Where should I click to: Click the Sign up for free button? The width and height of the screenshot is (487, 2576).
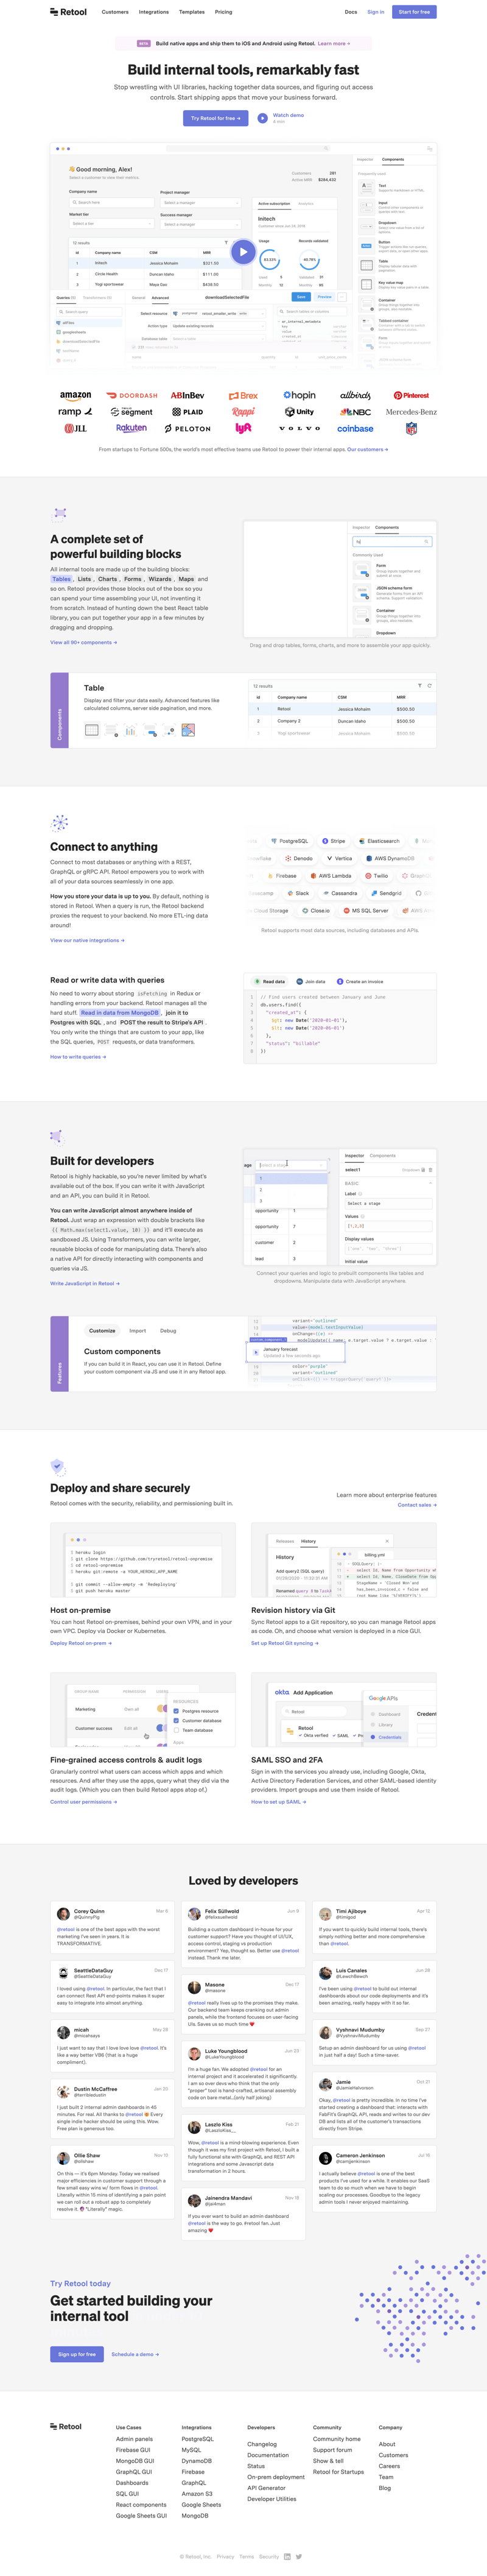coord(77,2354)
